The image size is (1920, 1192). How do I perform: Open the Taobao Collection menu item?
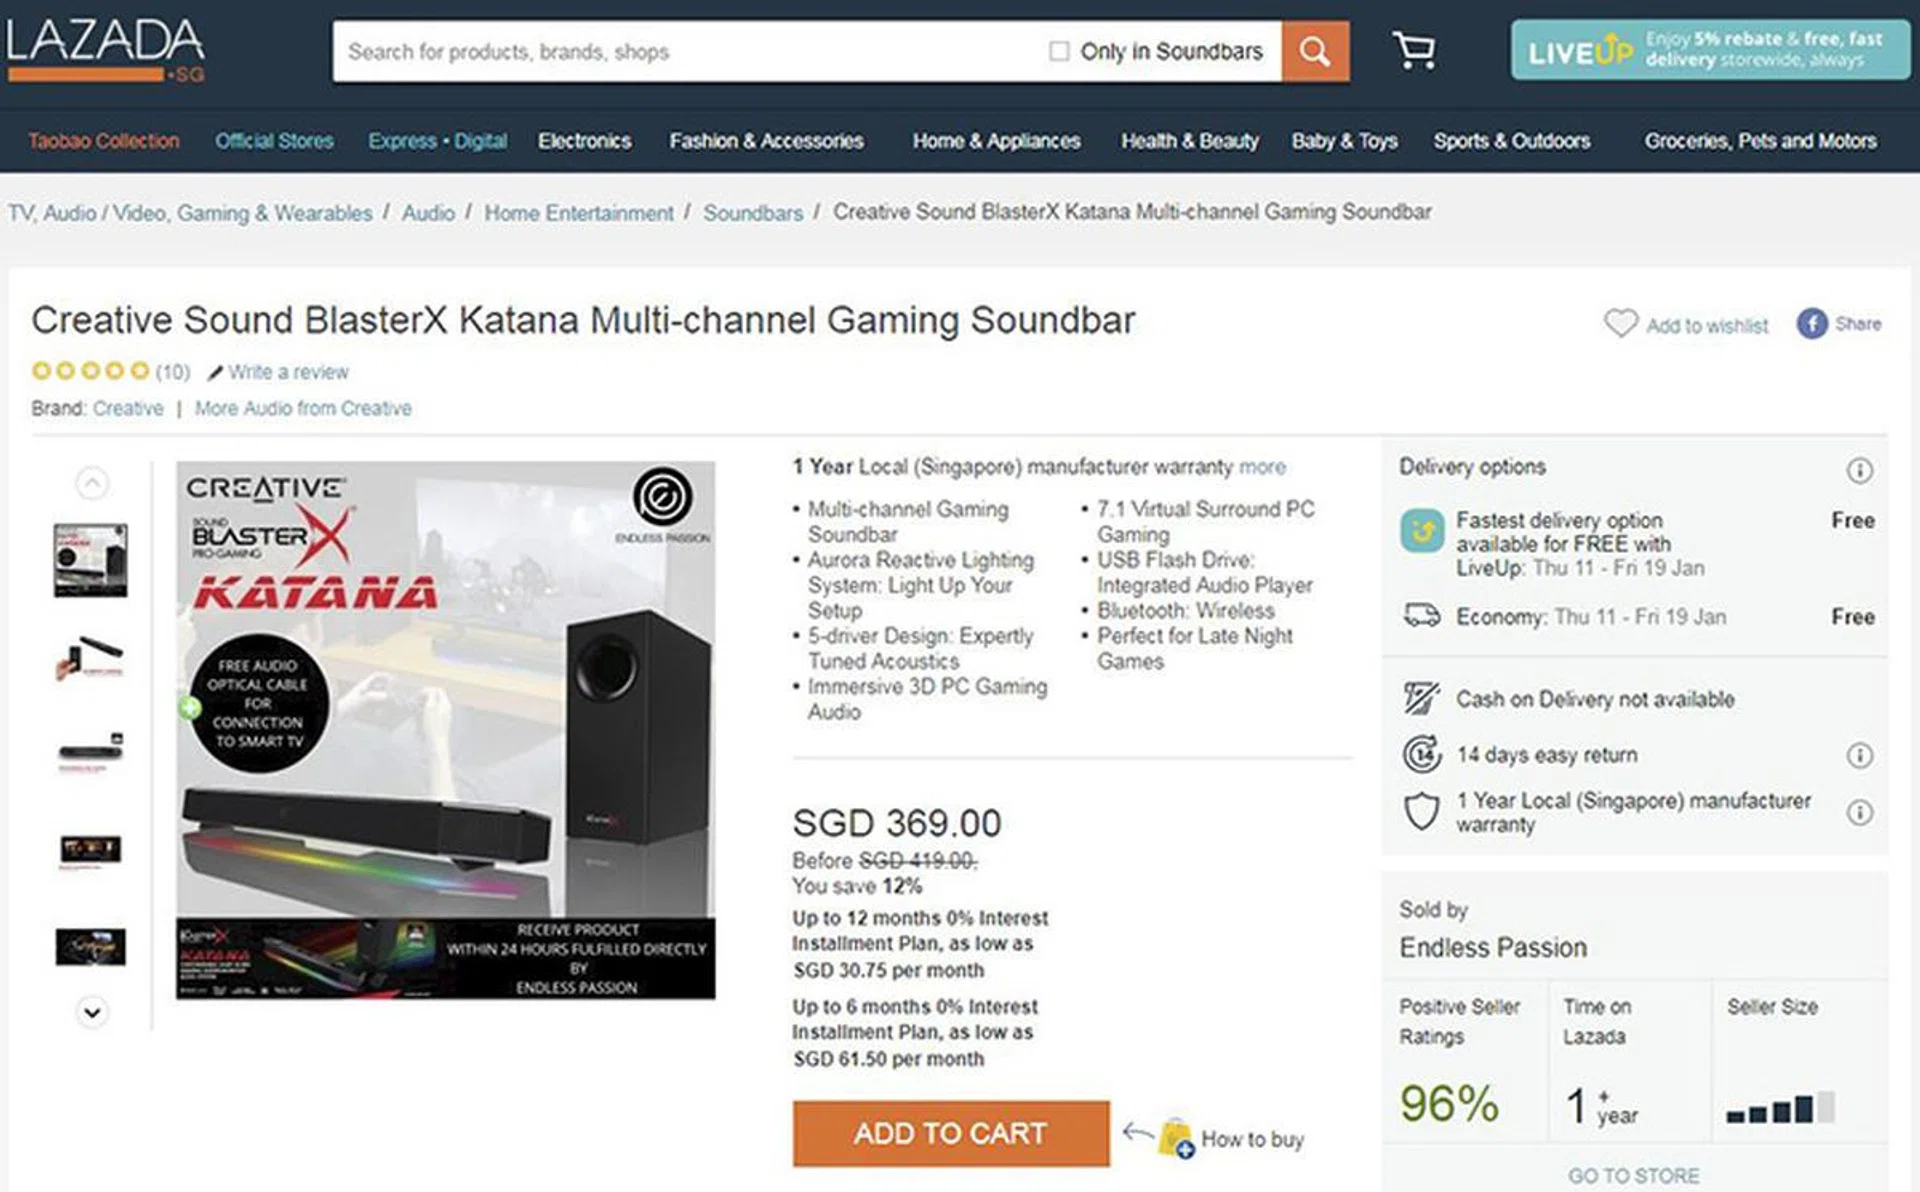(104, 141)
